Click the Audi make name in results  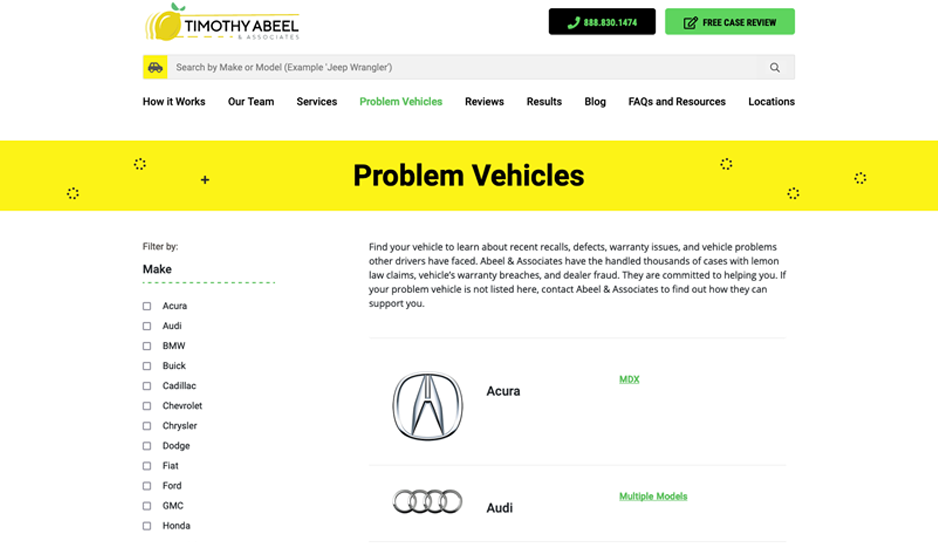(500, 508)
